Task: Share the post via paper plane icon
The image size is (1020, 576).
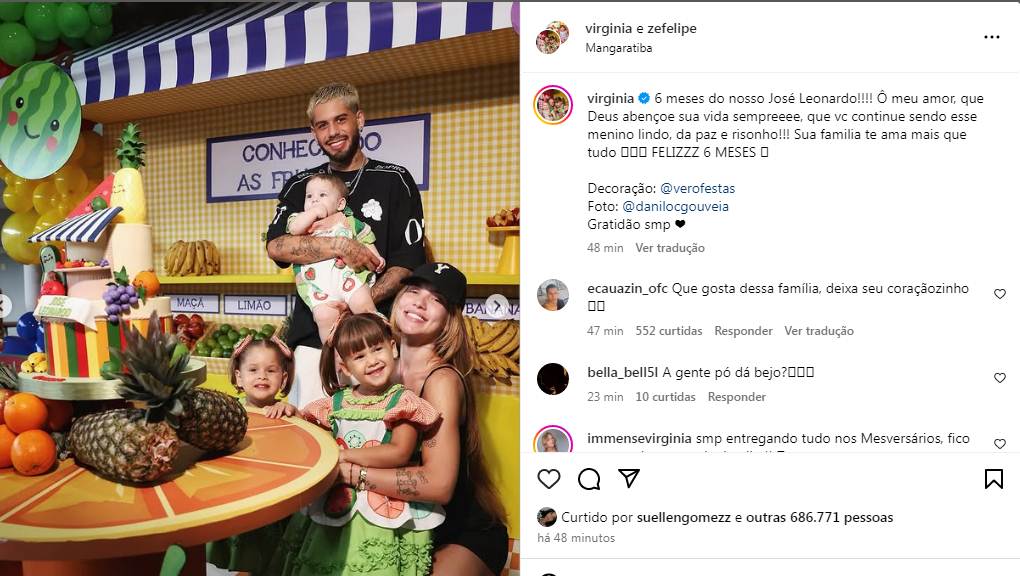Action: (x=628, y=478)
